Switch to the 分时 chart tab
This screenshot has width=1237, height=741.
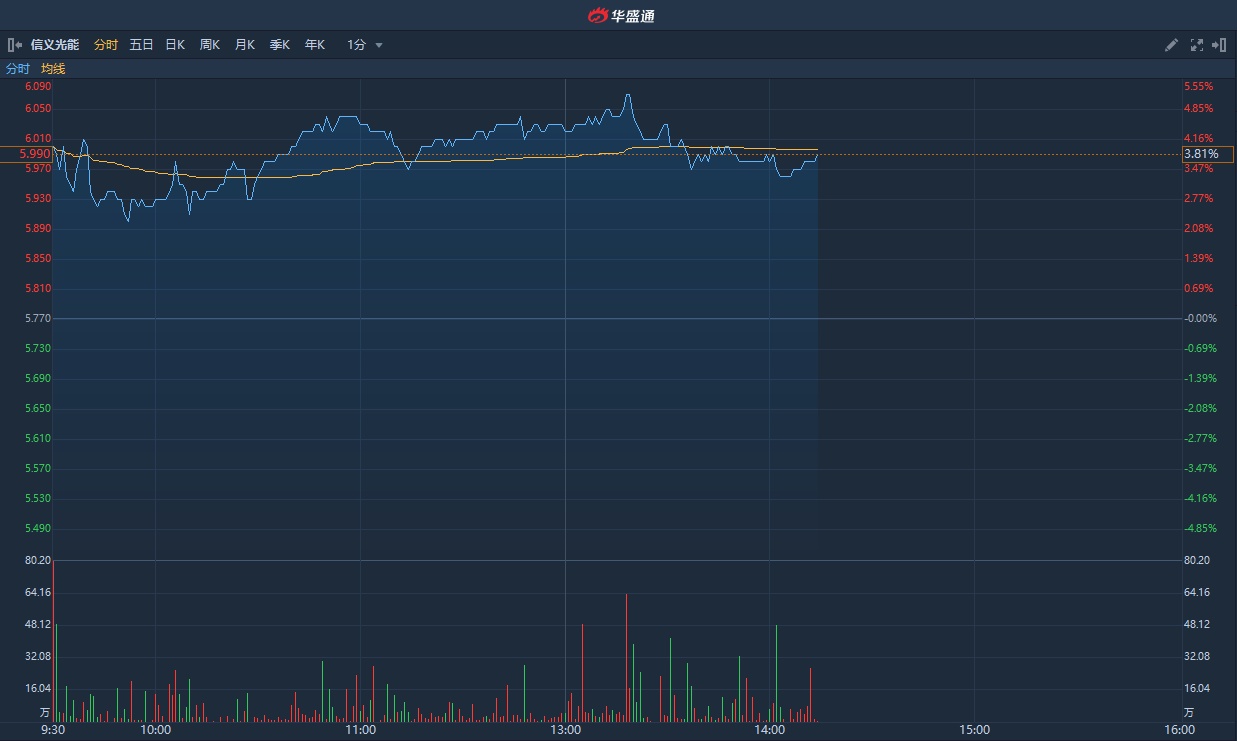pyautogui.click(x=105, y=45)
